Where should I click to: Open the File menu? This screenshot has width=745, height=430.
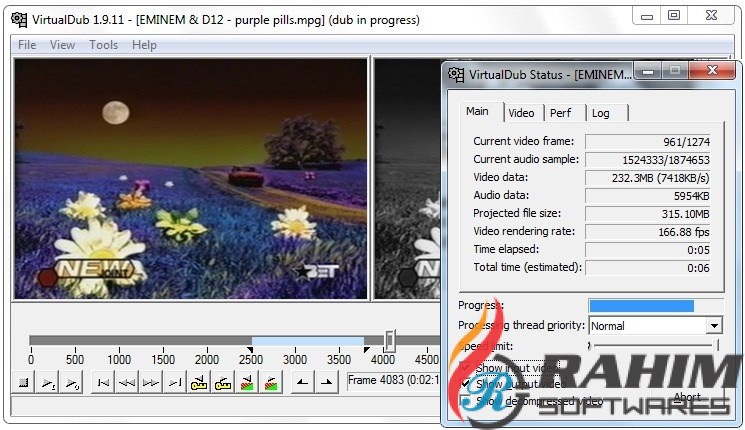pos(27,45)
